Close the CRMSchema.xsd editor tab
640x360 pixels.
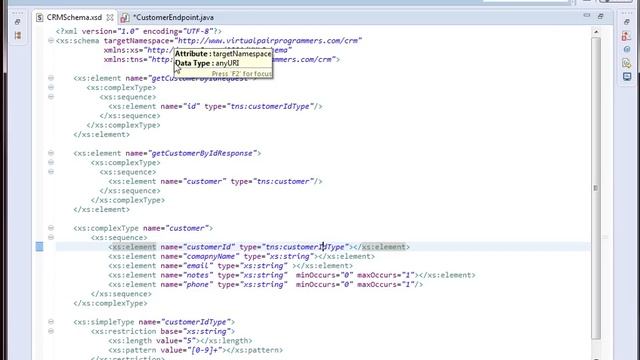click(110, 18)
